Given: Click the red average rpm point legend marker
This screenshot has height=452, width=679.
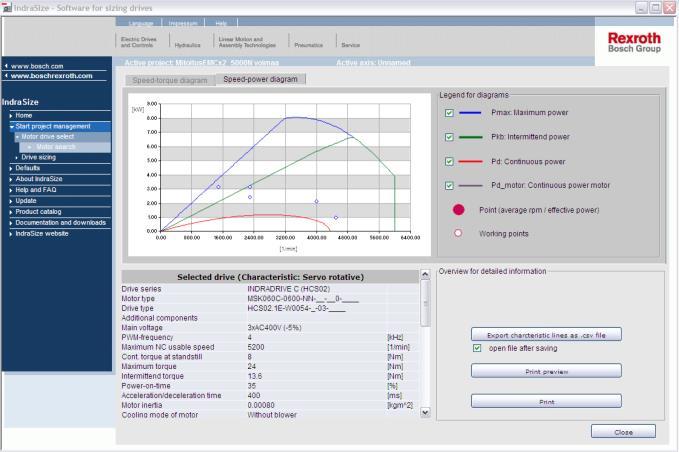Looking at the screenshot, I should [x=459, y=210].
